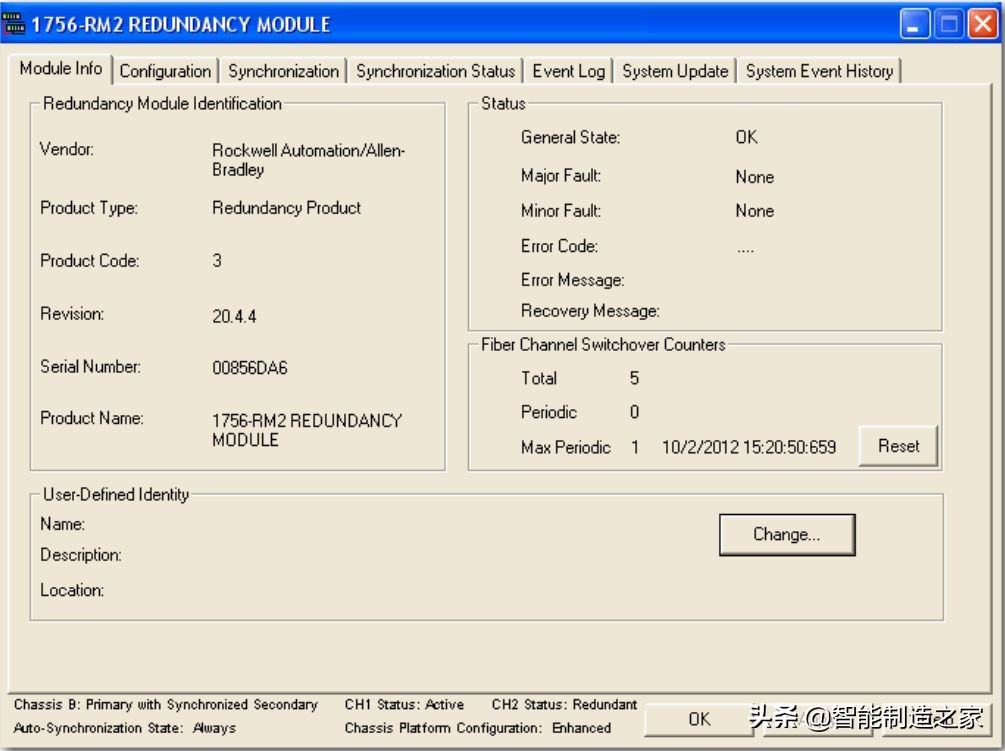The image size is (1005, 751).
Task: Select the Synchronization Status tab
Action: (435, 71)
